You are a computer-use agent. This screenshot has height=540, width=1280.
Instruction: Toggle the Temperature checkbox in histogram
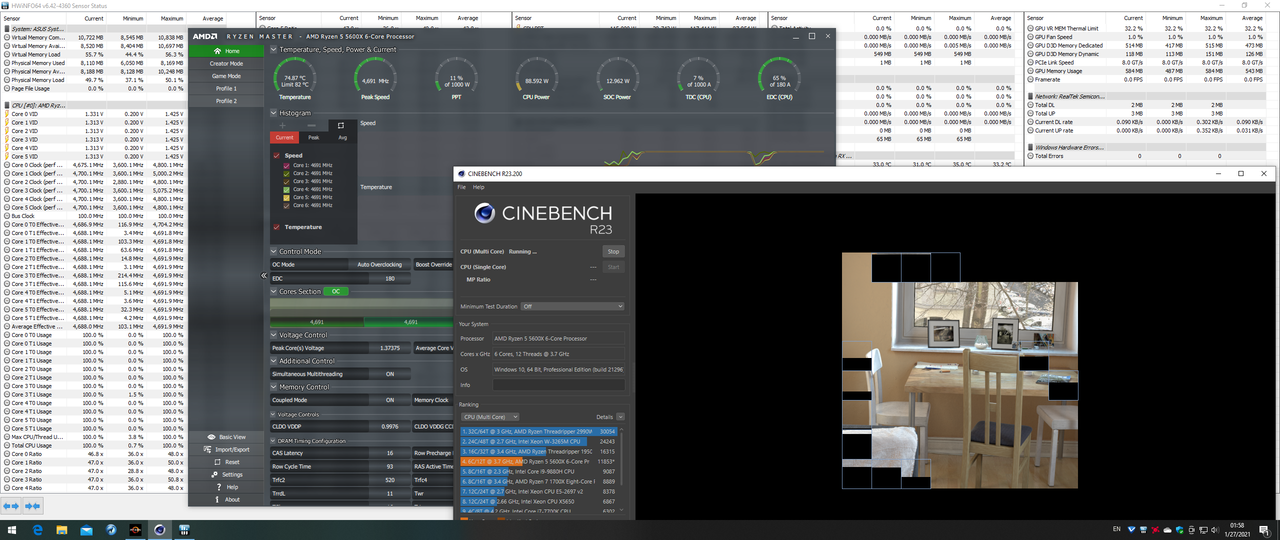click(277, 227)
